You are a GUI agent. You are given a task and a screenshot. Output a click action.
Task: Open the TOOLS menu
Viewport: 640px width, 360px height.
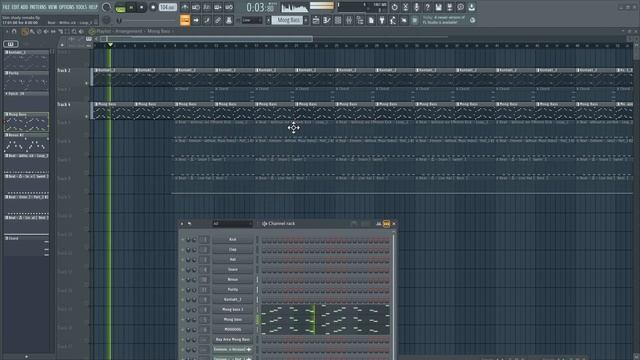click(82, 7)
